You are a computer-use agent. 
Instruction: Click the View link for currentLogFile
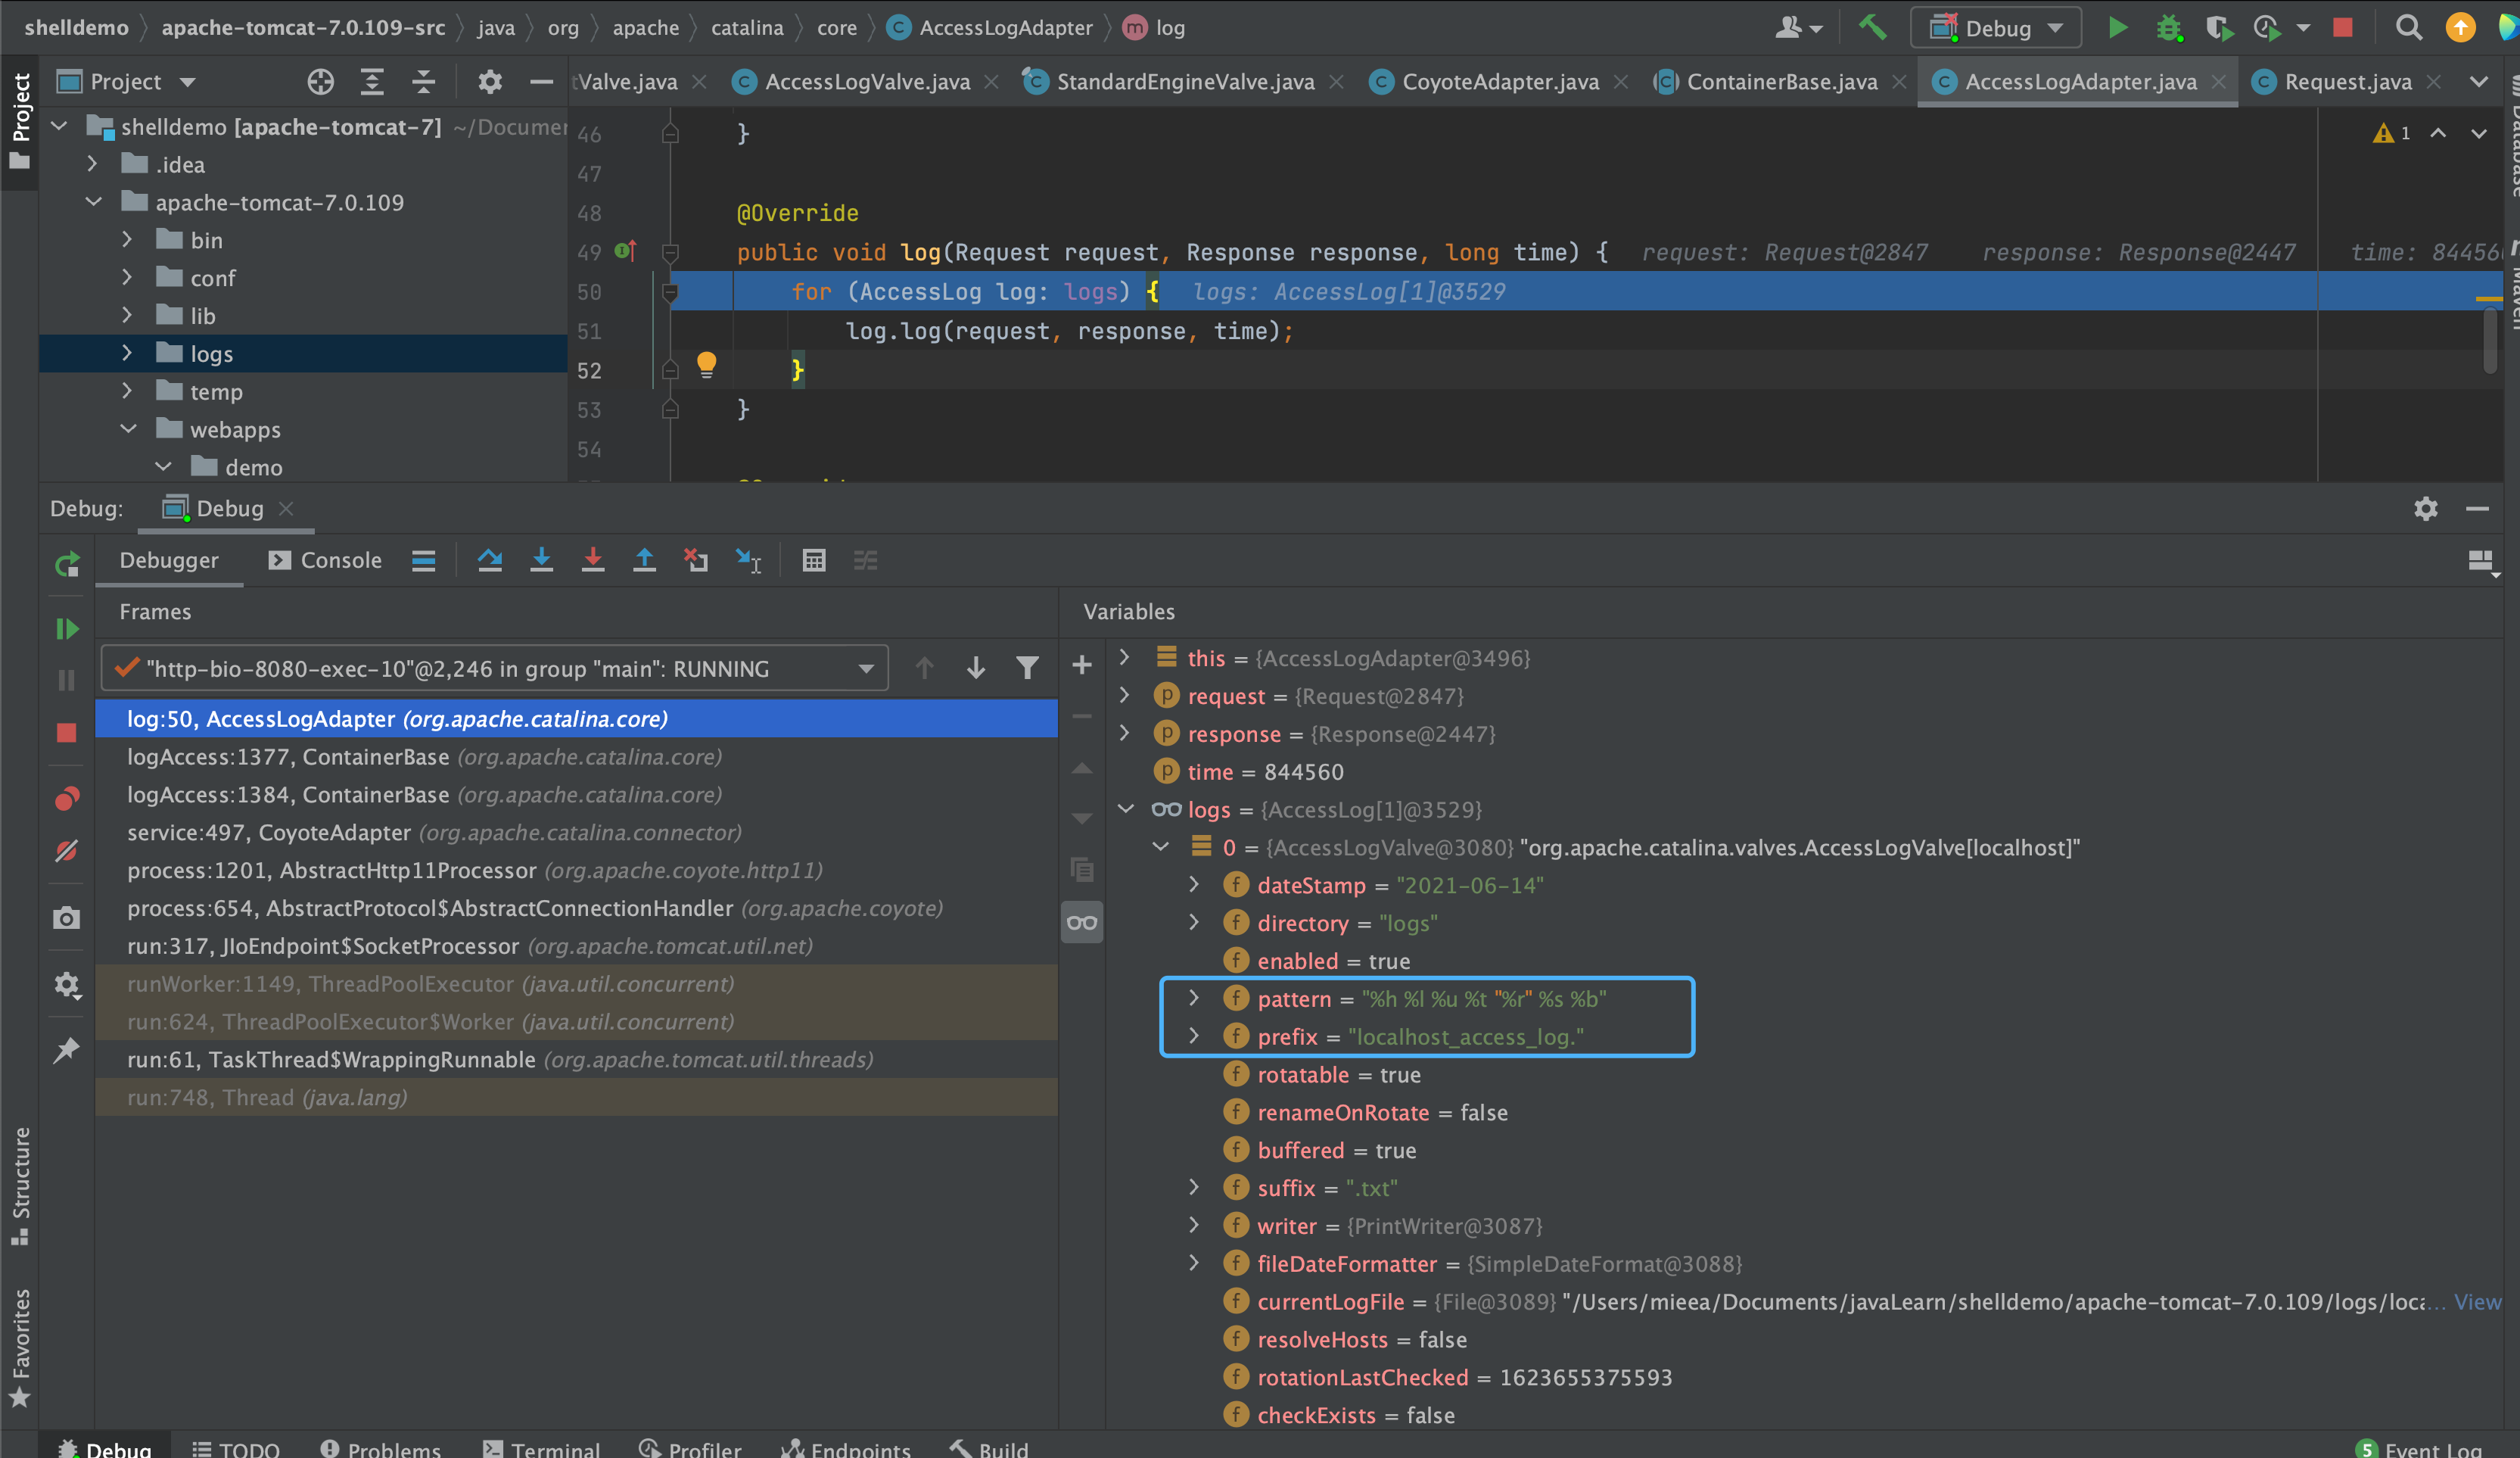point(2476,1301)
